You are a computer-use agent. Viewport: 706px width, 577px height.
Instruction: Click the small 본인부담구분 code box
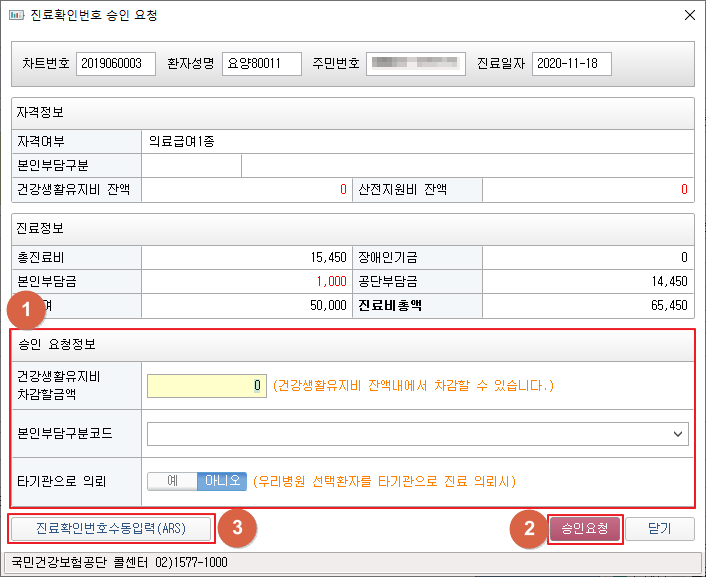tap(191, 165)
